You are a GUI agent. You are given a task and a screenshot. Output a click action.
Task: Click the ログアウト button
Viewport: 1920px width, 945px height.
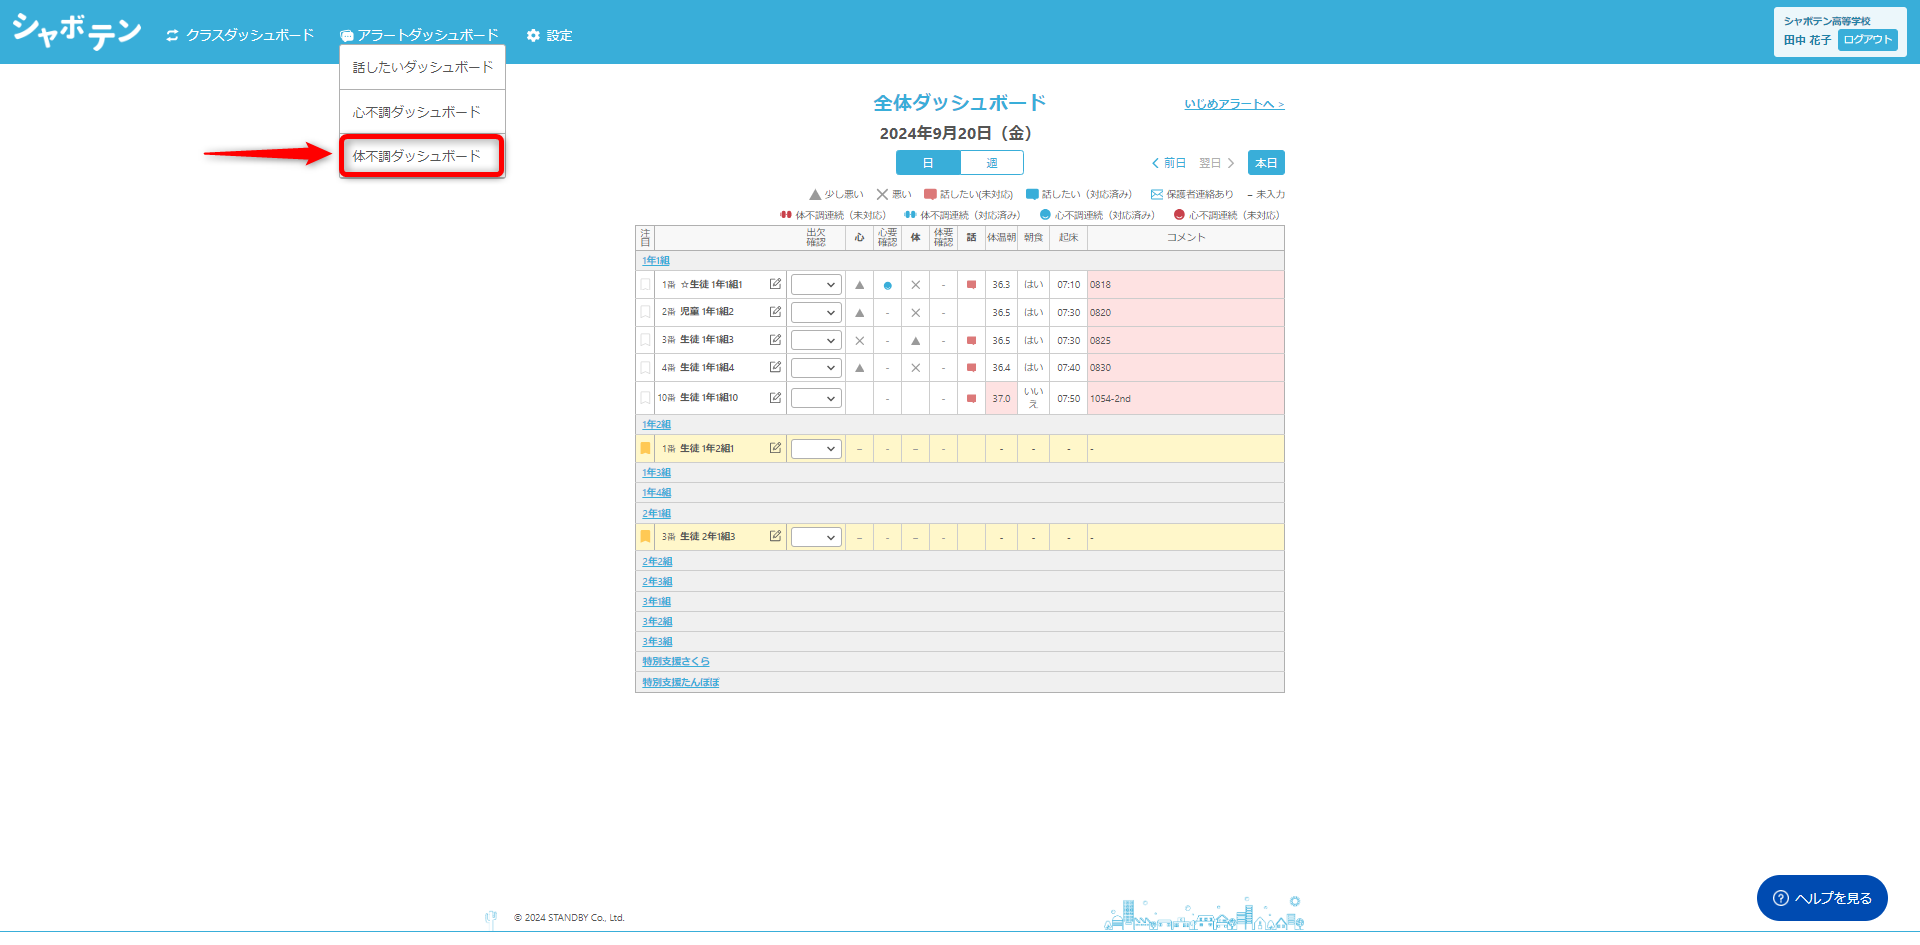[1868, 40]
